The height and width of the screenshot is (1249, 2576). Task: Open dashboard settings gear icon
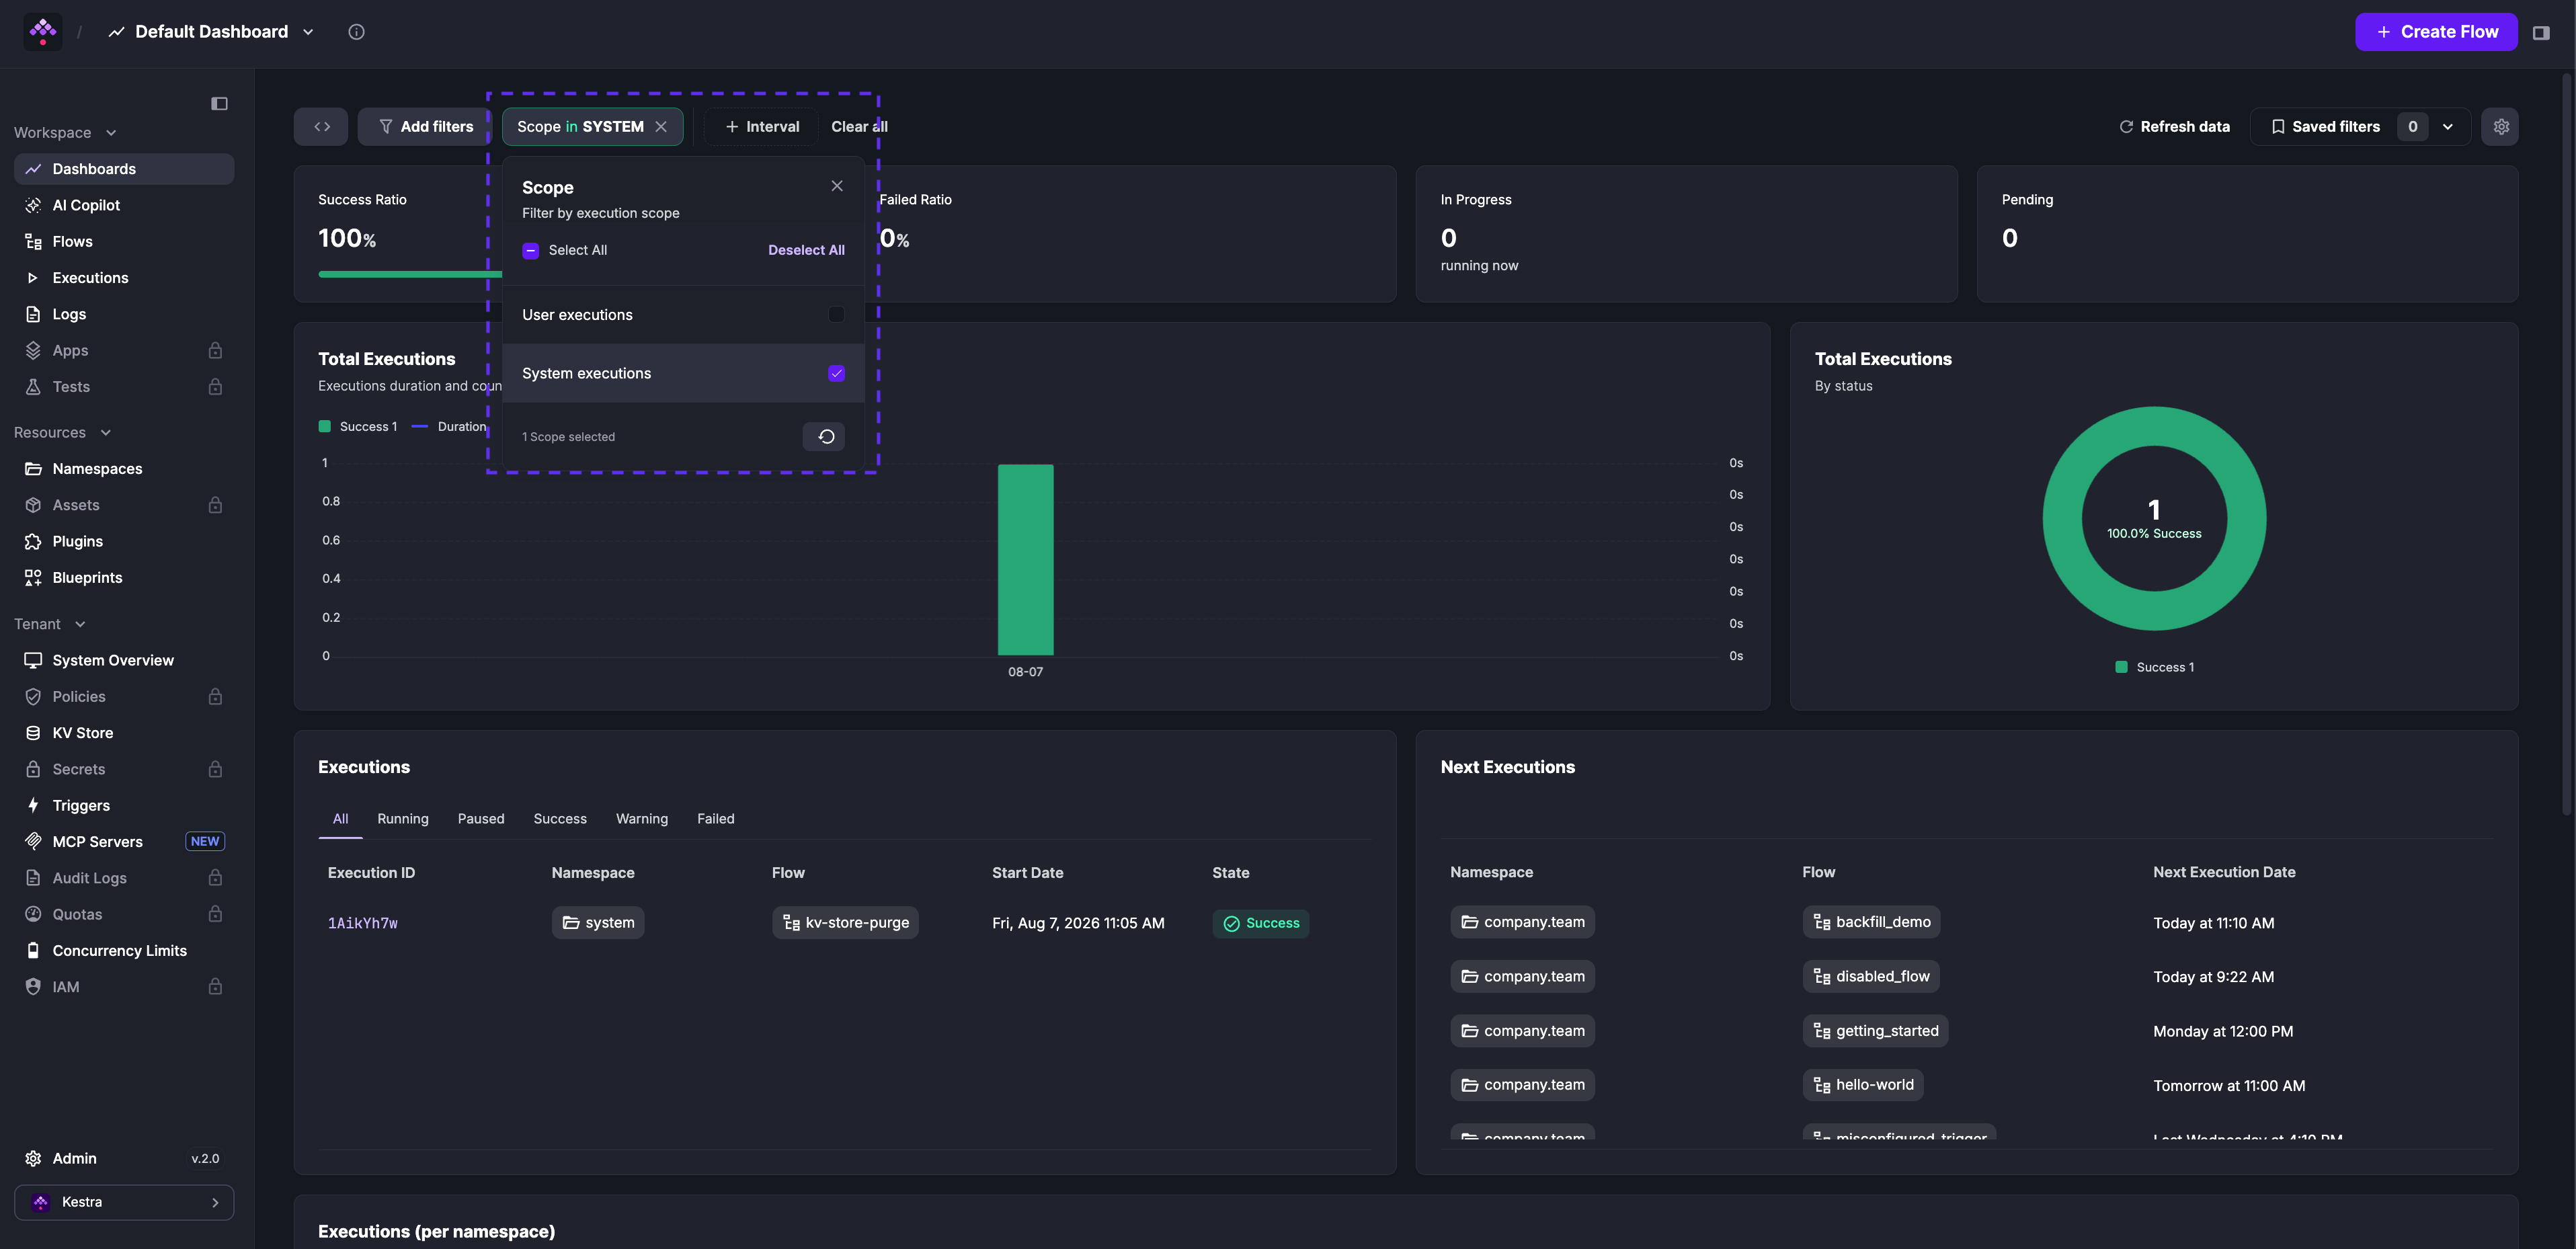click(2501, 127)
